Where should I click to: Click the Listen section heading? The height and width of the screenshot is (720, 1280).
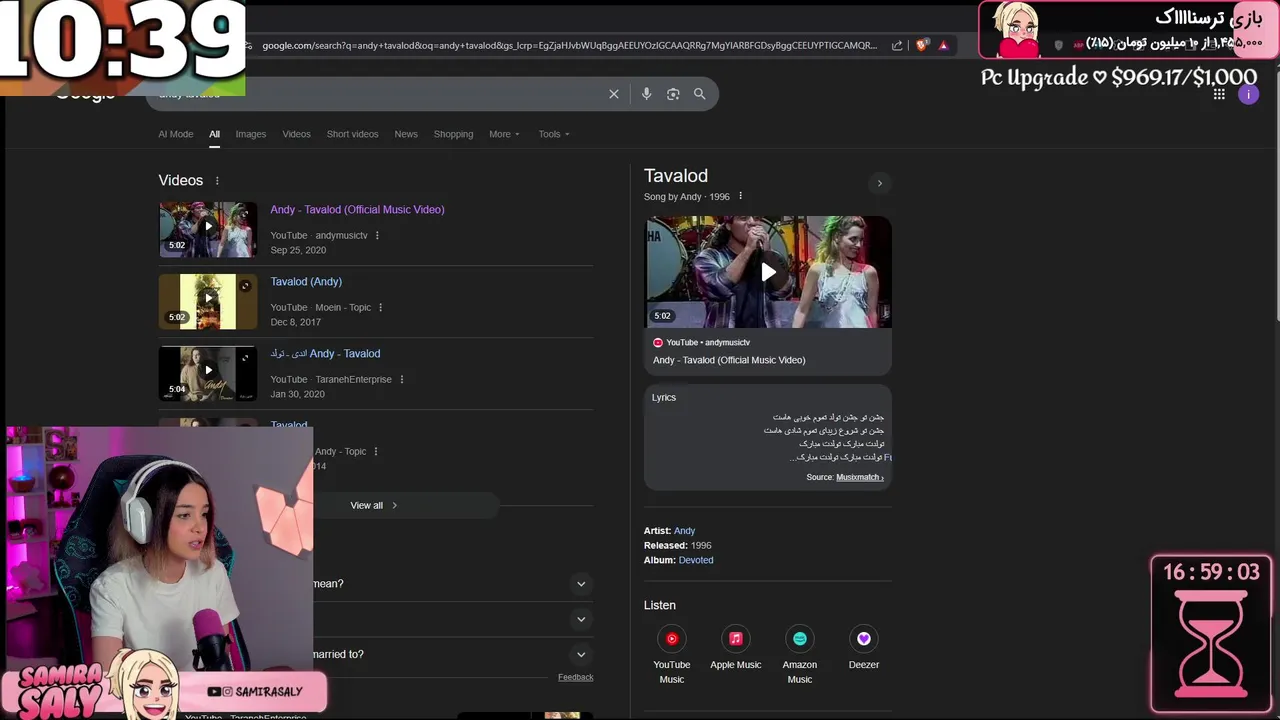coord(660,606)
